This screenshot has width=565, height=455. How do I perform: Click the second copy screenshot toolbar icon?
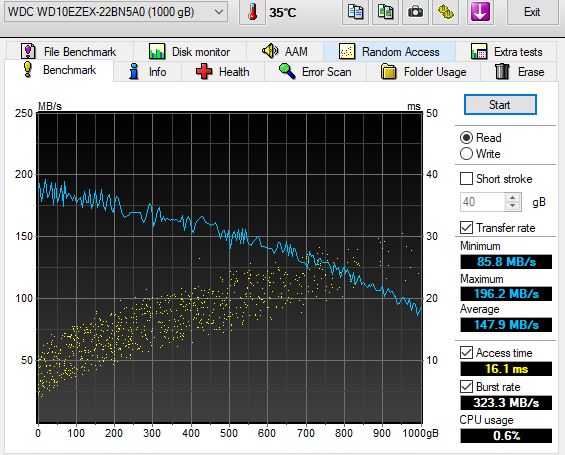[x=385, y=12]
